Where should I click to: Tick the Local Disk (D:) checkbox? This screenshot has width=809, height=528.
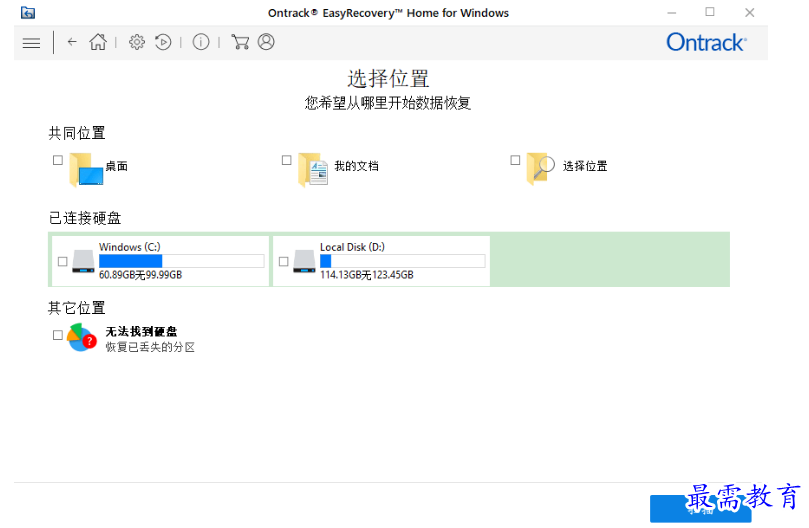[283, 262]
